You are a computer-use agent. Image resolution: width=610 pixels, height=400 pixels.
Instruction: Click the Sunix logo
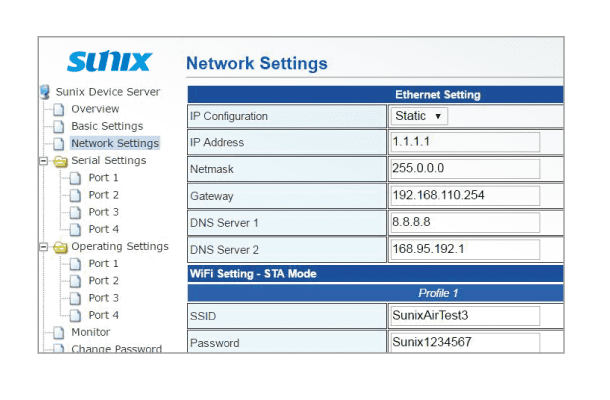click(x=109, y=61)
